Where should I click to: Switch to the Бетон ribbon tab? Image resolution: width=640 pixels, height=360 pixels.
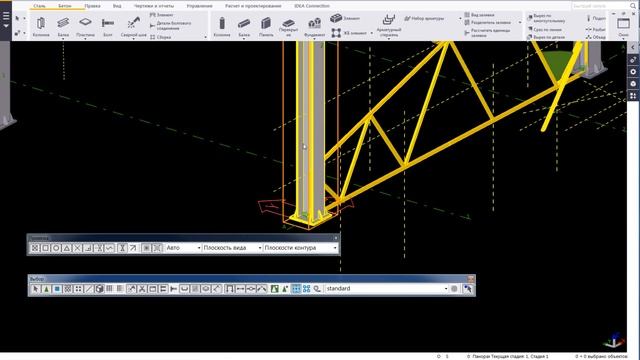(64, 6)
